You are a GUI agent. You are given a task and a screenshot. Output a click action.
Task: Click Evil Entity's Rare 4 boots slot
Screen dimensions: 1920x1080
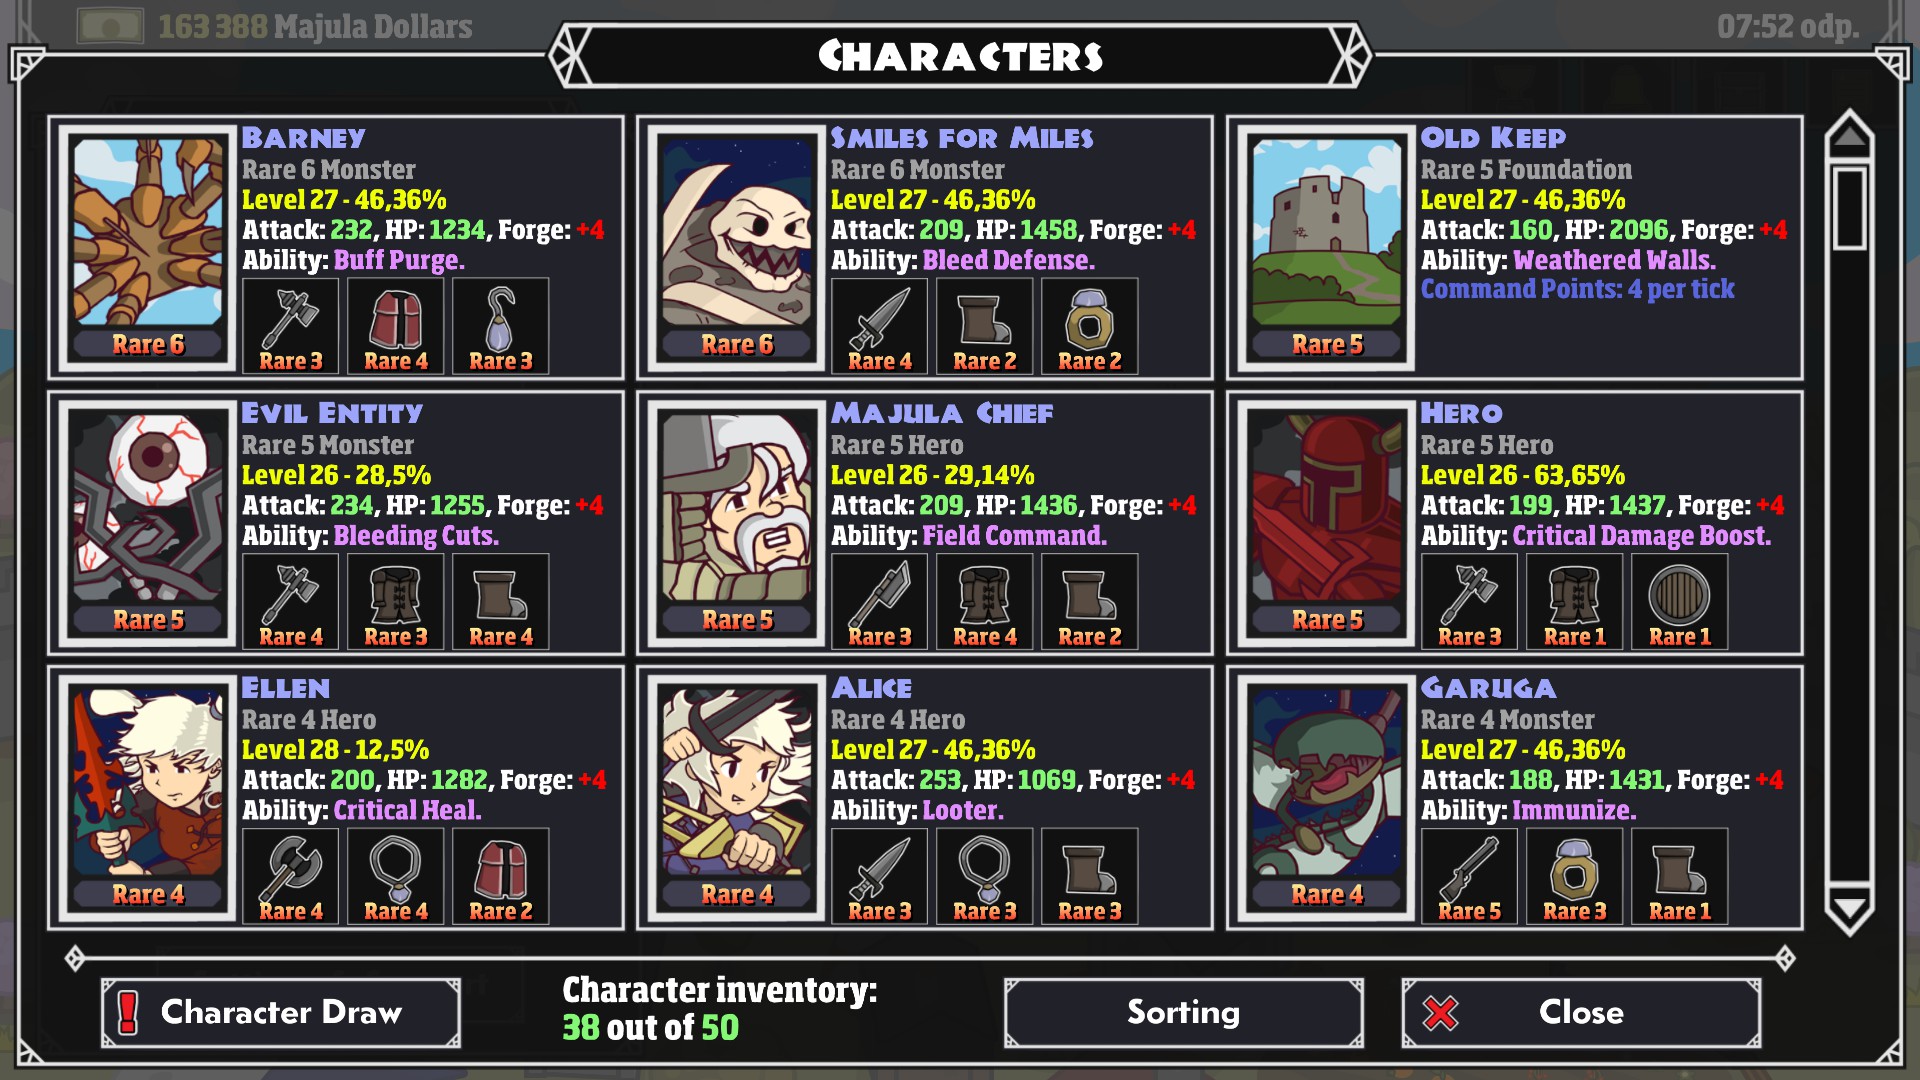point(501,602)
